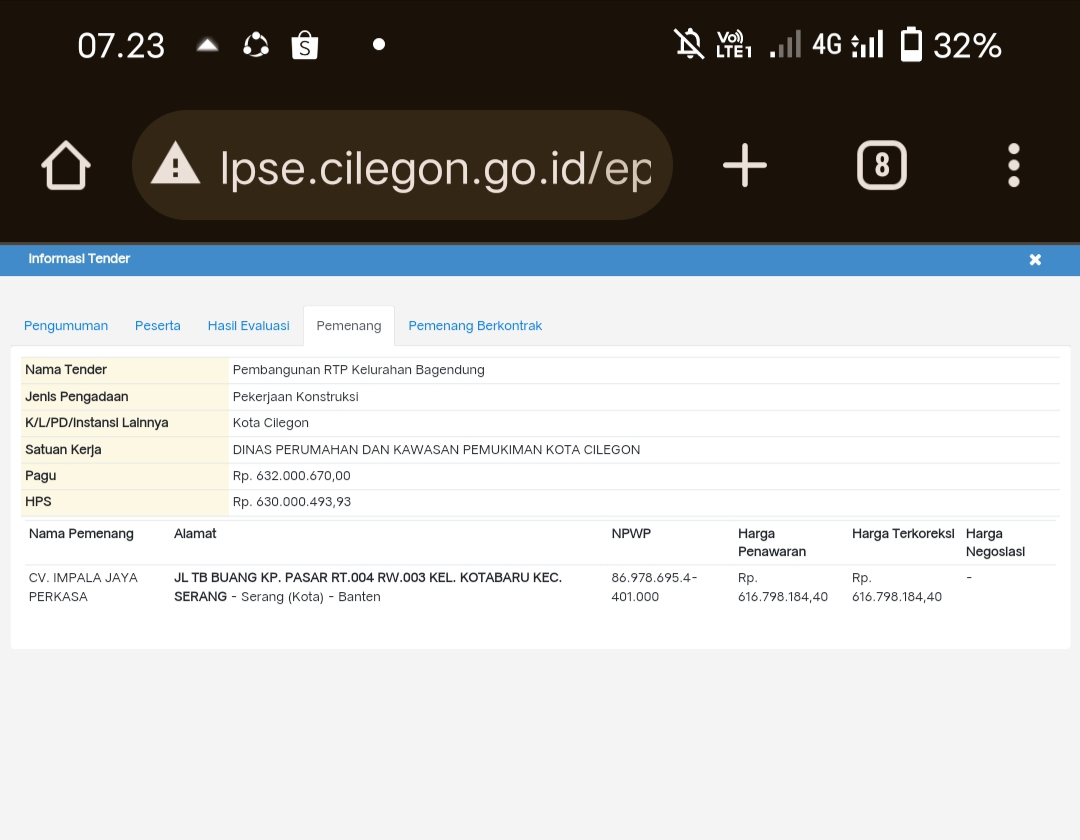This screenshot has height=840, width=1080.
Task: Open new tab with plus icon
Action: point(745,165)
